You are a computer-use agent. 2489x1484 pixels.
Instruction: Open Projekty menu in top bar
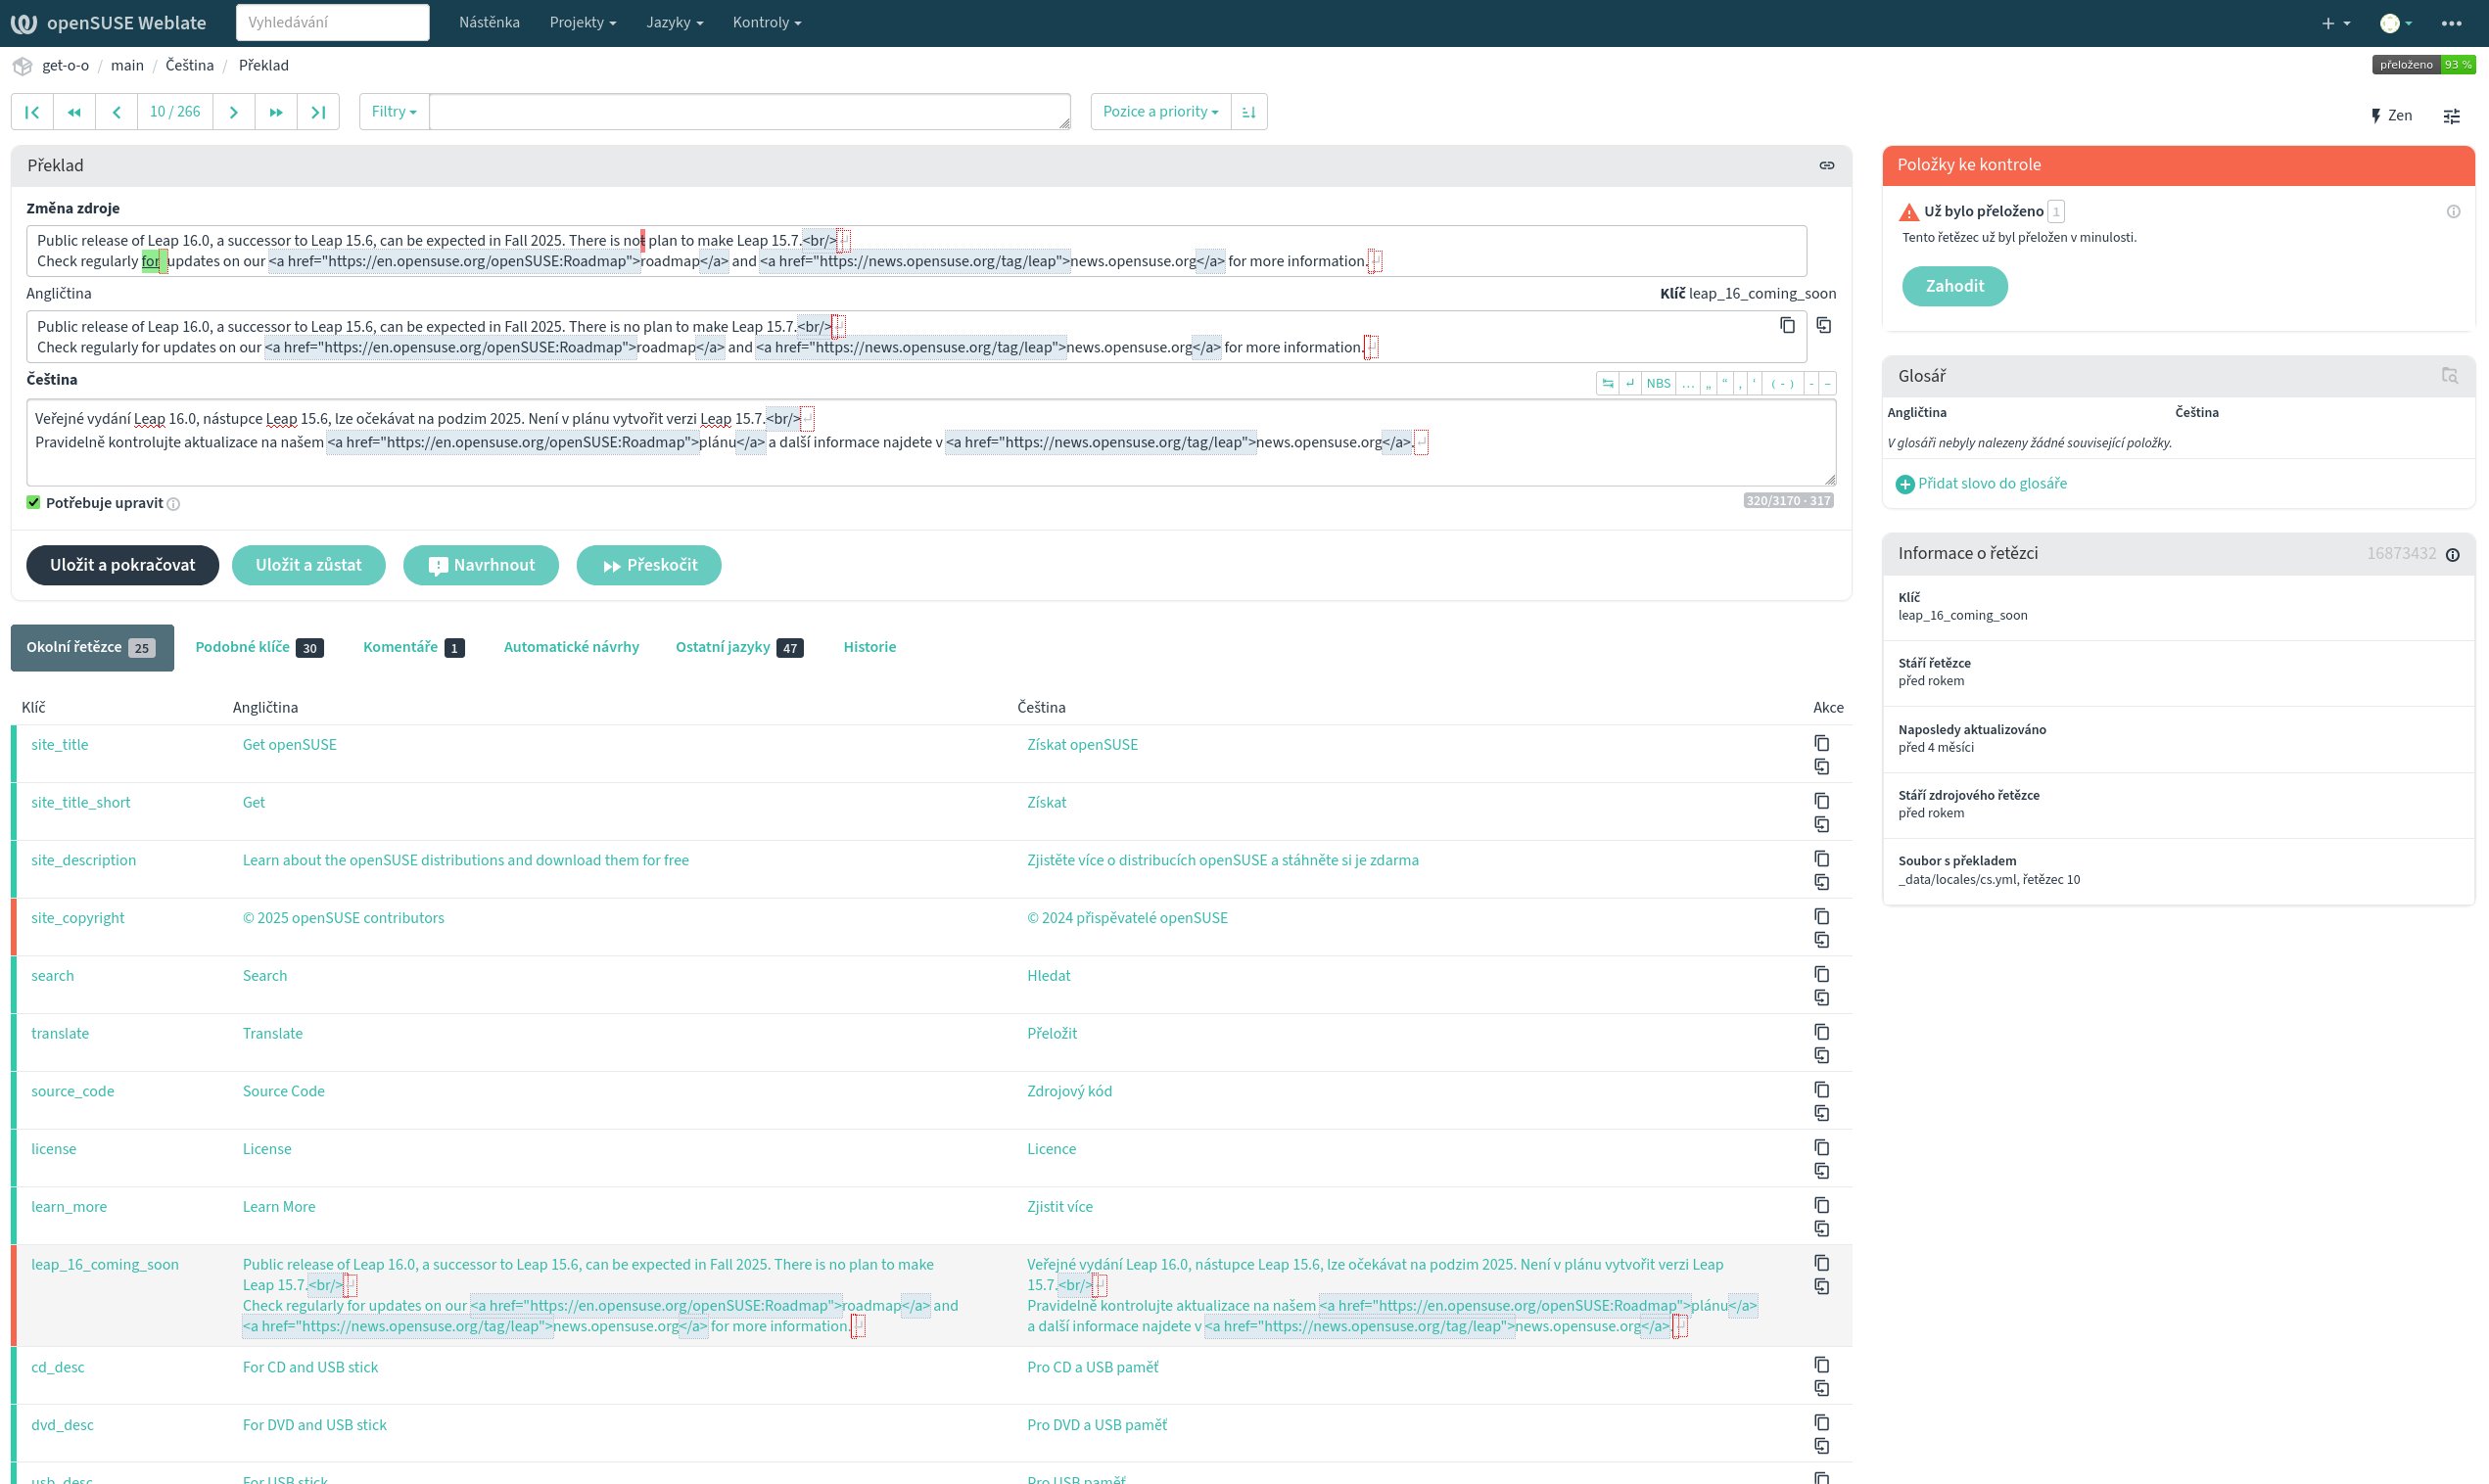click(582, 22)
